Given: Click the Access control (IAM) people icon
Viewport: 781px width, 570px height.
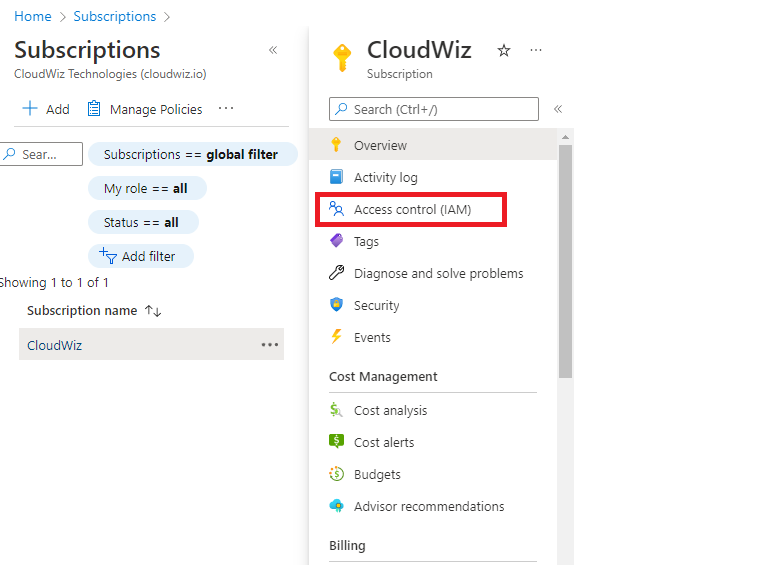Looking at the screenshot, I should pos(337,210).
